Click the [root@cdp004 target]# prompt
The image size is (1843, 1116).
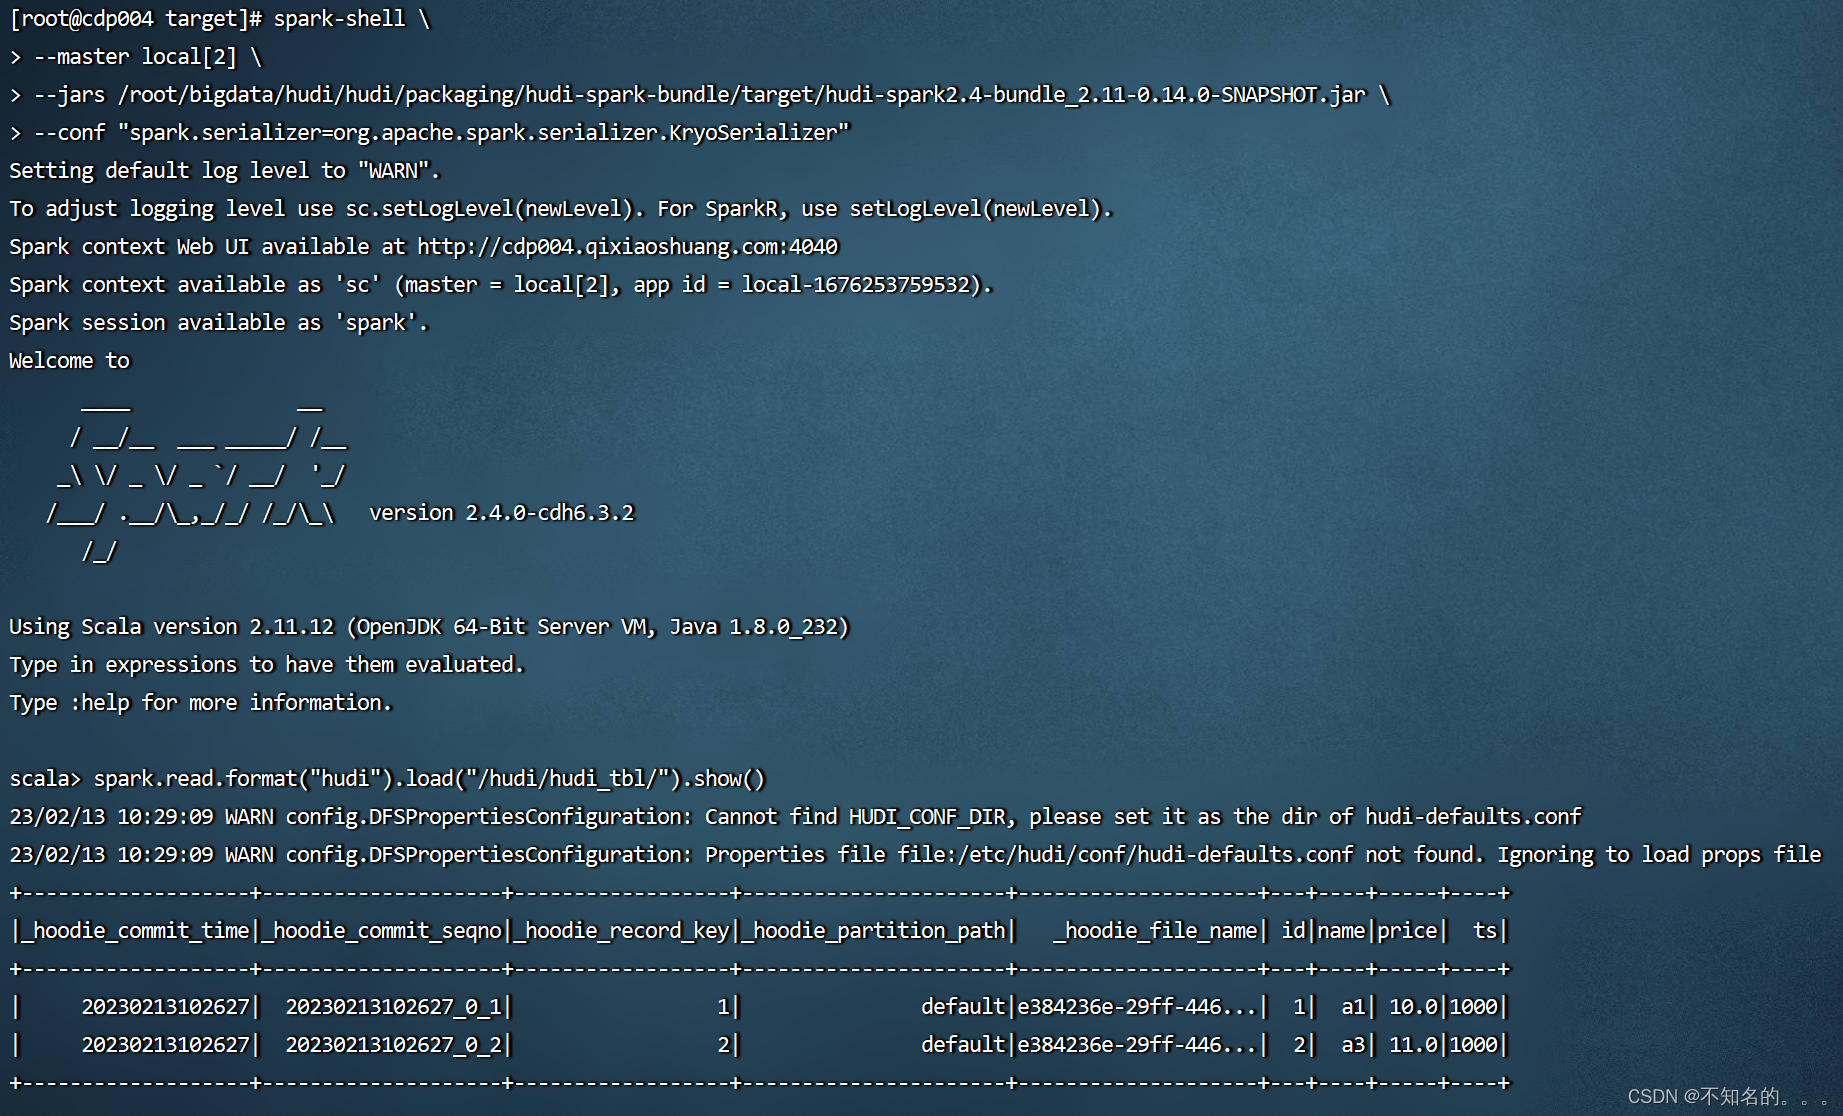[135, 19]
